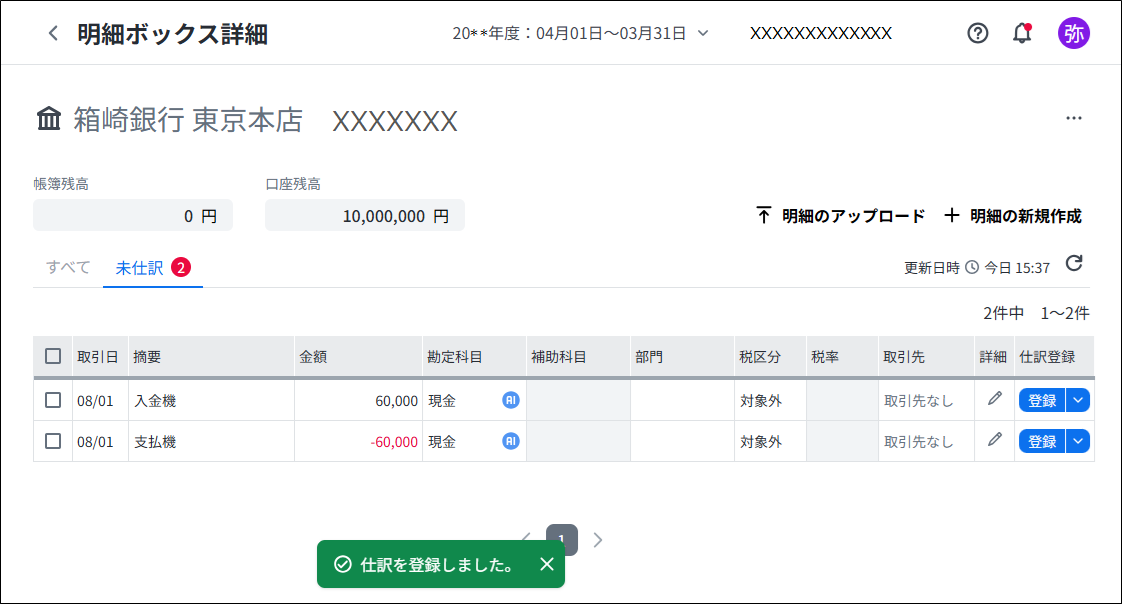Expand register options for 支払機 row
The height and width of the screenshot is (604, 1122).
tap(1078, 441)
